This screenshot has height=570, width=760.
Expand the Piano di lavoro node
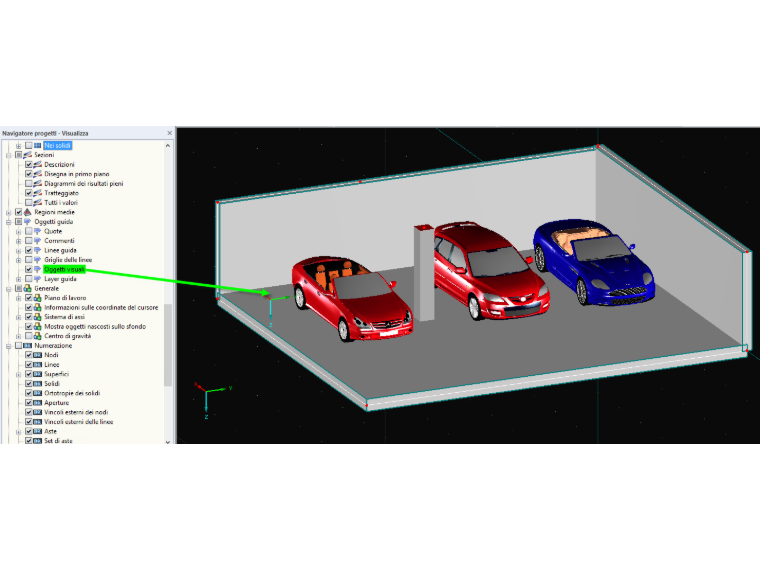point(18,298)
